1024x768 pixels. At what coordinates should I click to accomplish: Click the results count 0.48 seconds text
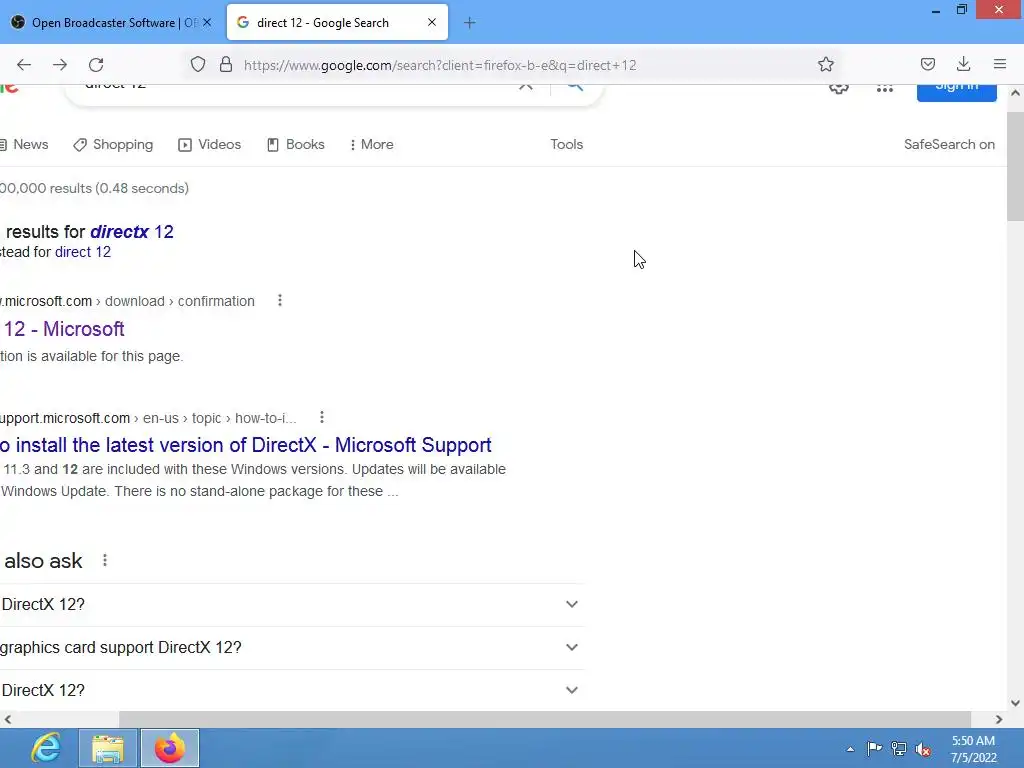(94, 188)
